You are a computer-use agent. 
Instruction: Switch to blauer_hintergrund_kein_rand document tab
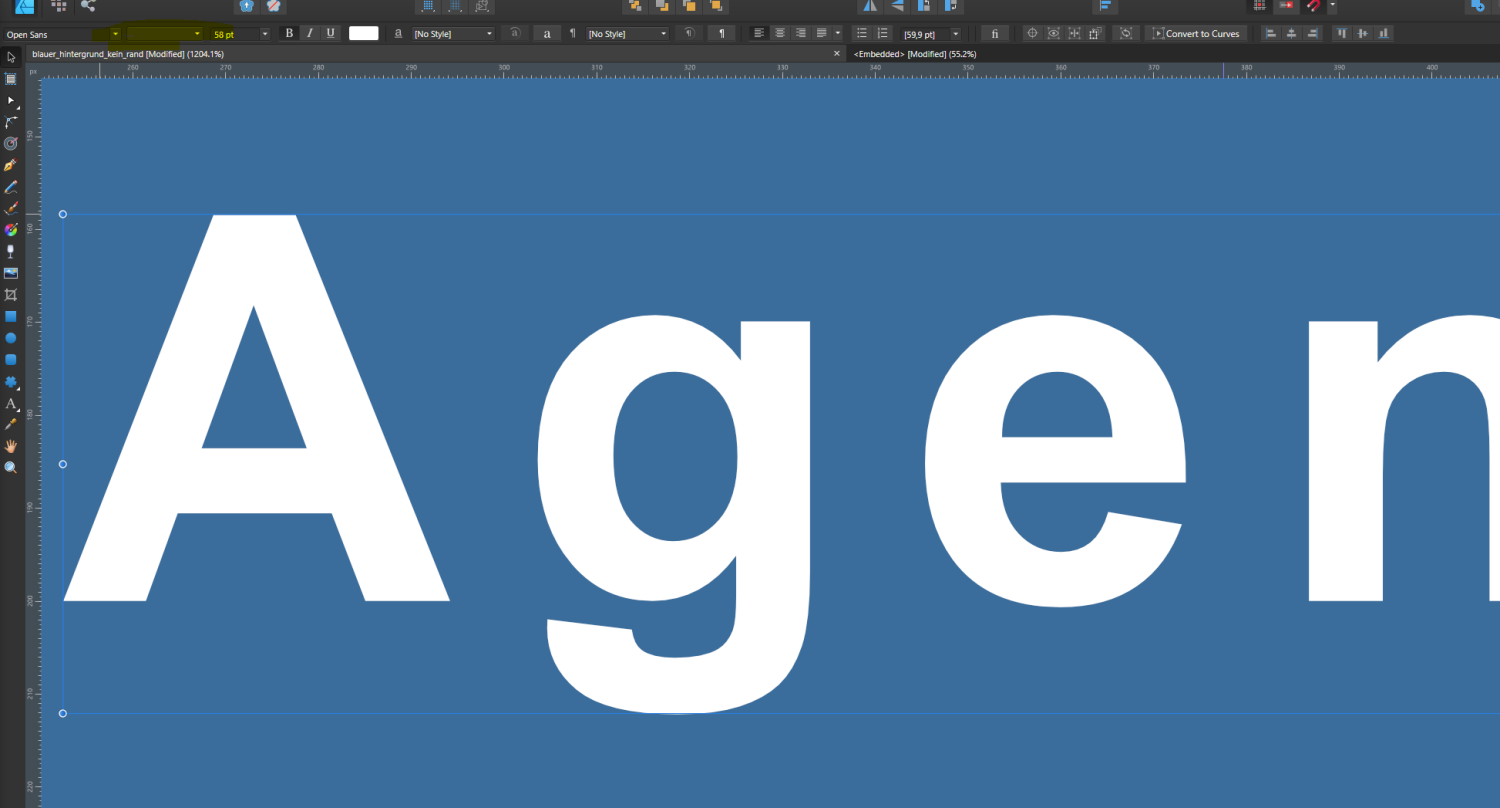[127, 53]
